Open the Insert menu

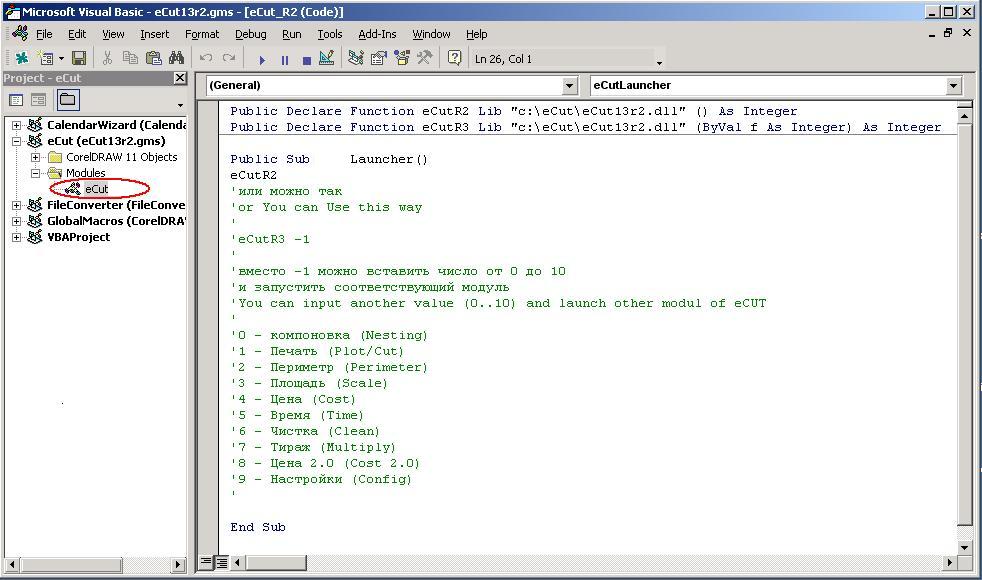[x=155, y=34]
